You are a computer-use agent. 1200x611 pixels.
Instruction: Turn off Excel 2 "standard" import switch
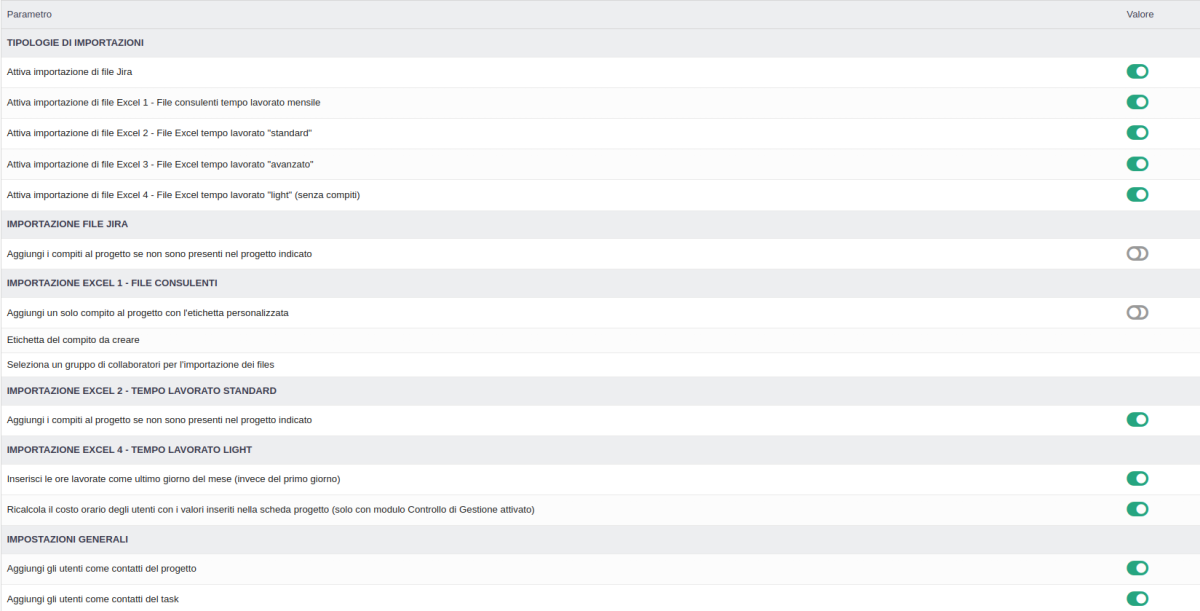[x=1137, y=133]
